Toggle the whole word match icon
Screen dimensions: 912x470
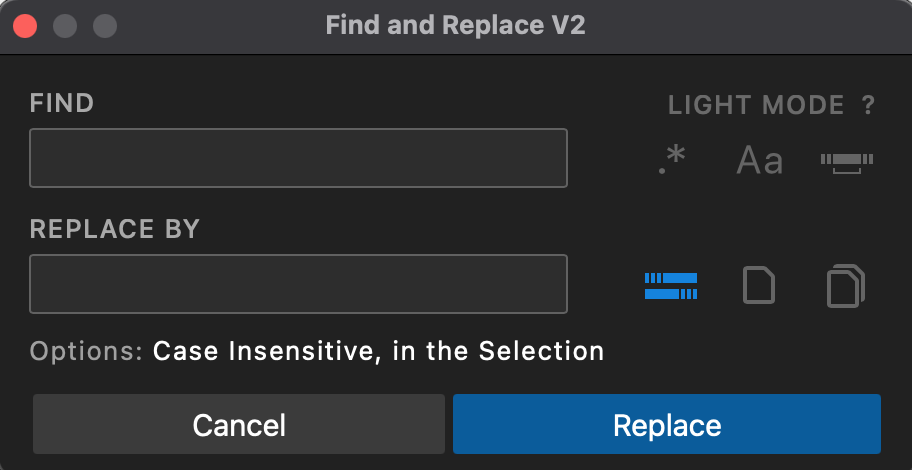(847, 162)
